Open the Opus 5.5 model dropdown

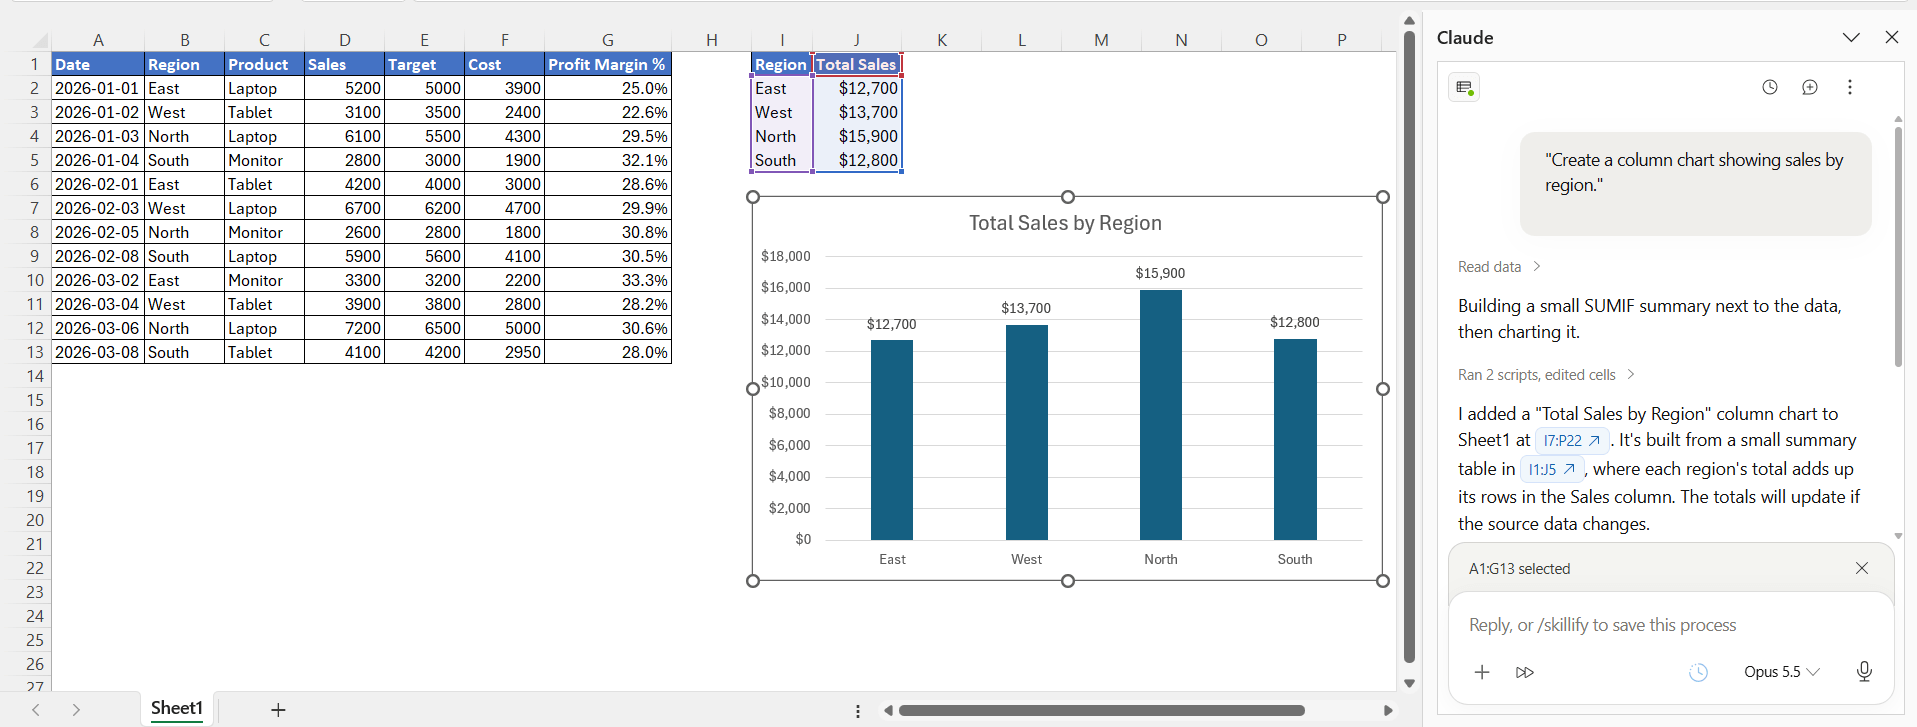tap(1781, 672)
